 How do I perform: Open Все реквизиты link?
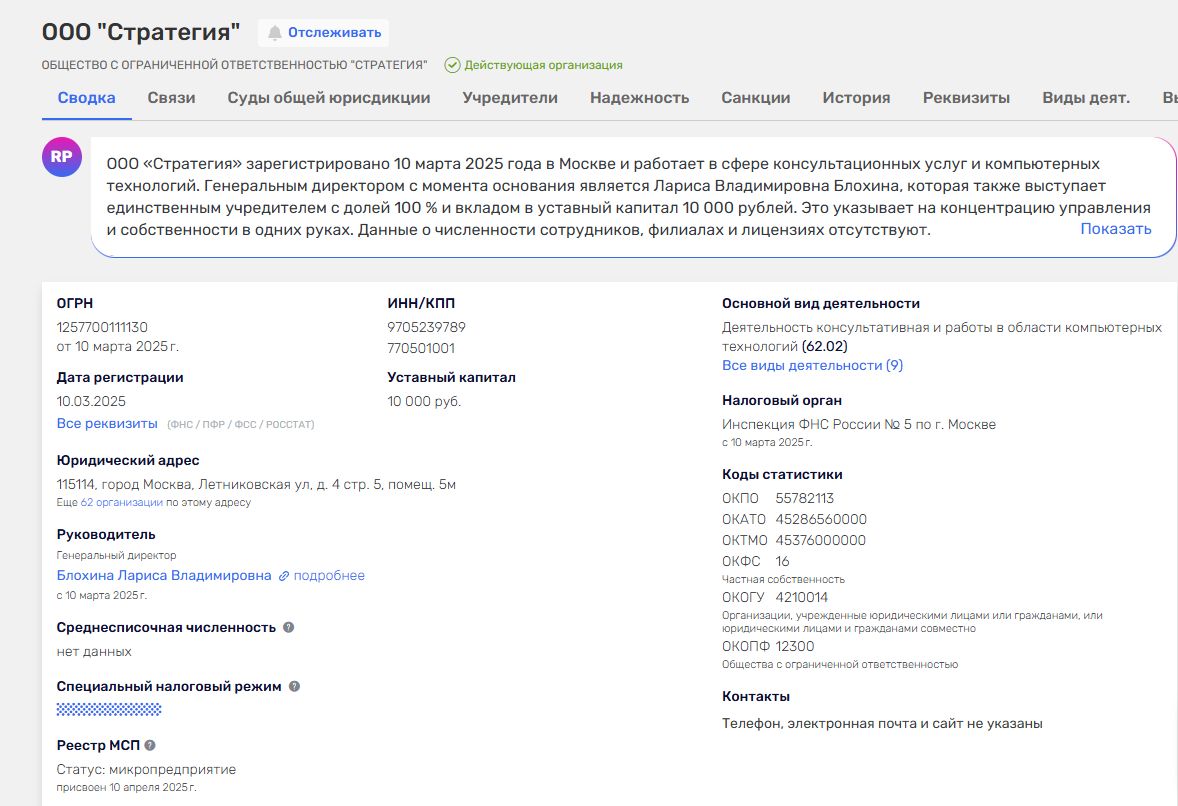coord(107,424)
